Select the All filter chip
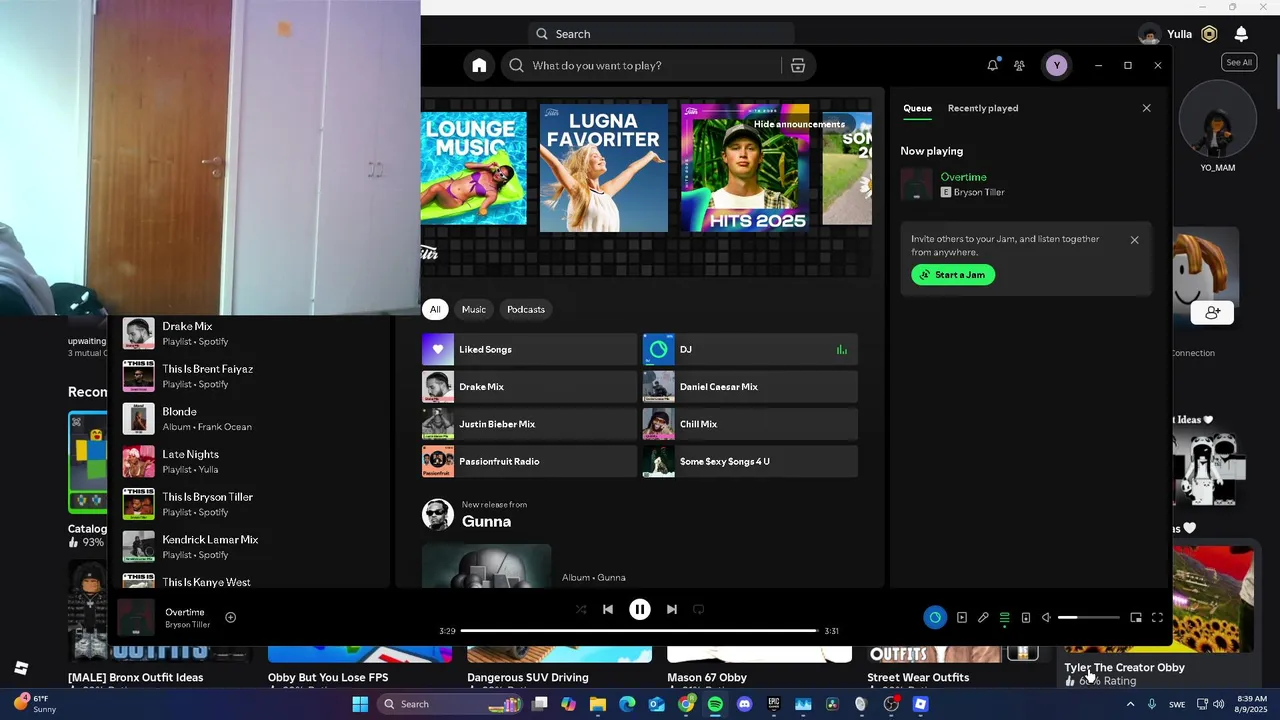Image resolution: width=1280 pixels, height=720 pixels. (x=435, y=309)
